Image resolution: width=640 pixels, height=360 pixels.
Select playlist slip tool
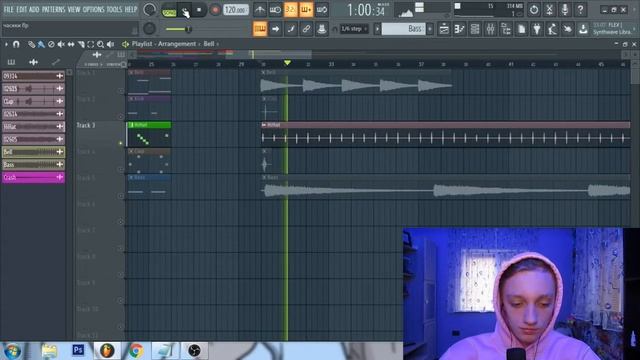[71, 44]
